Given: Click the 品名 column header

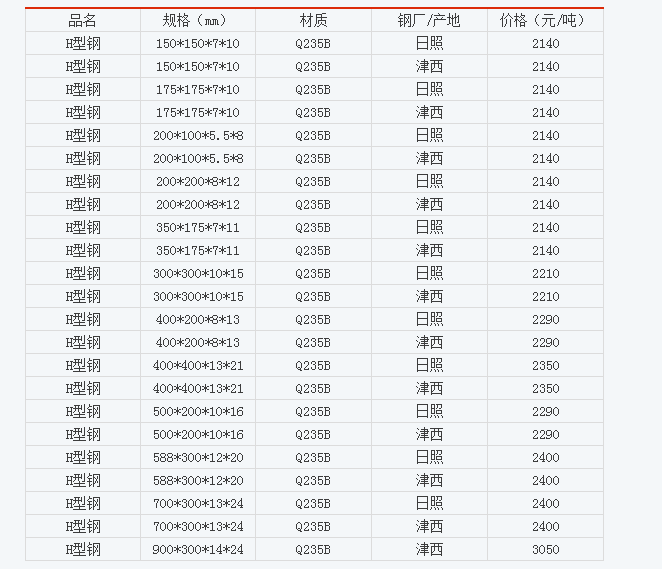Looking at the screenshot, I should point(82,20).
